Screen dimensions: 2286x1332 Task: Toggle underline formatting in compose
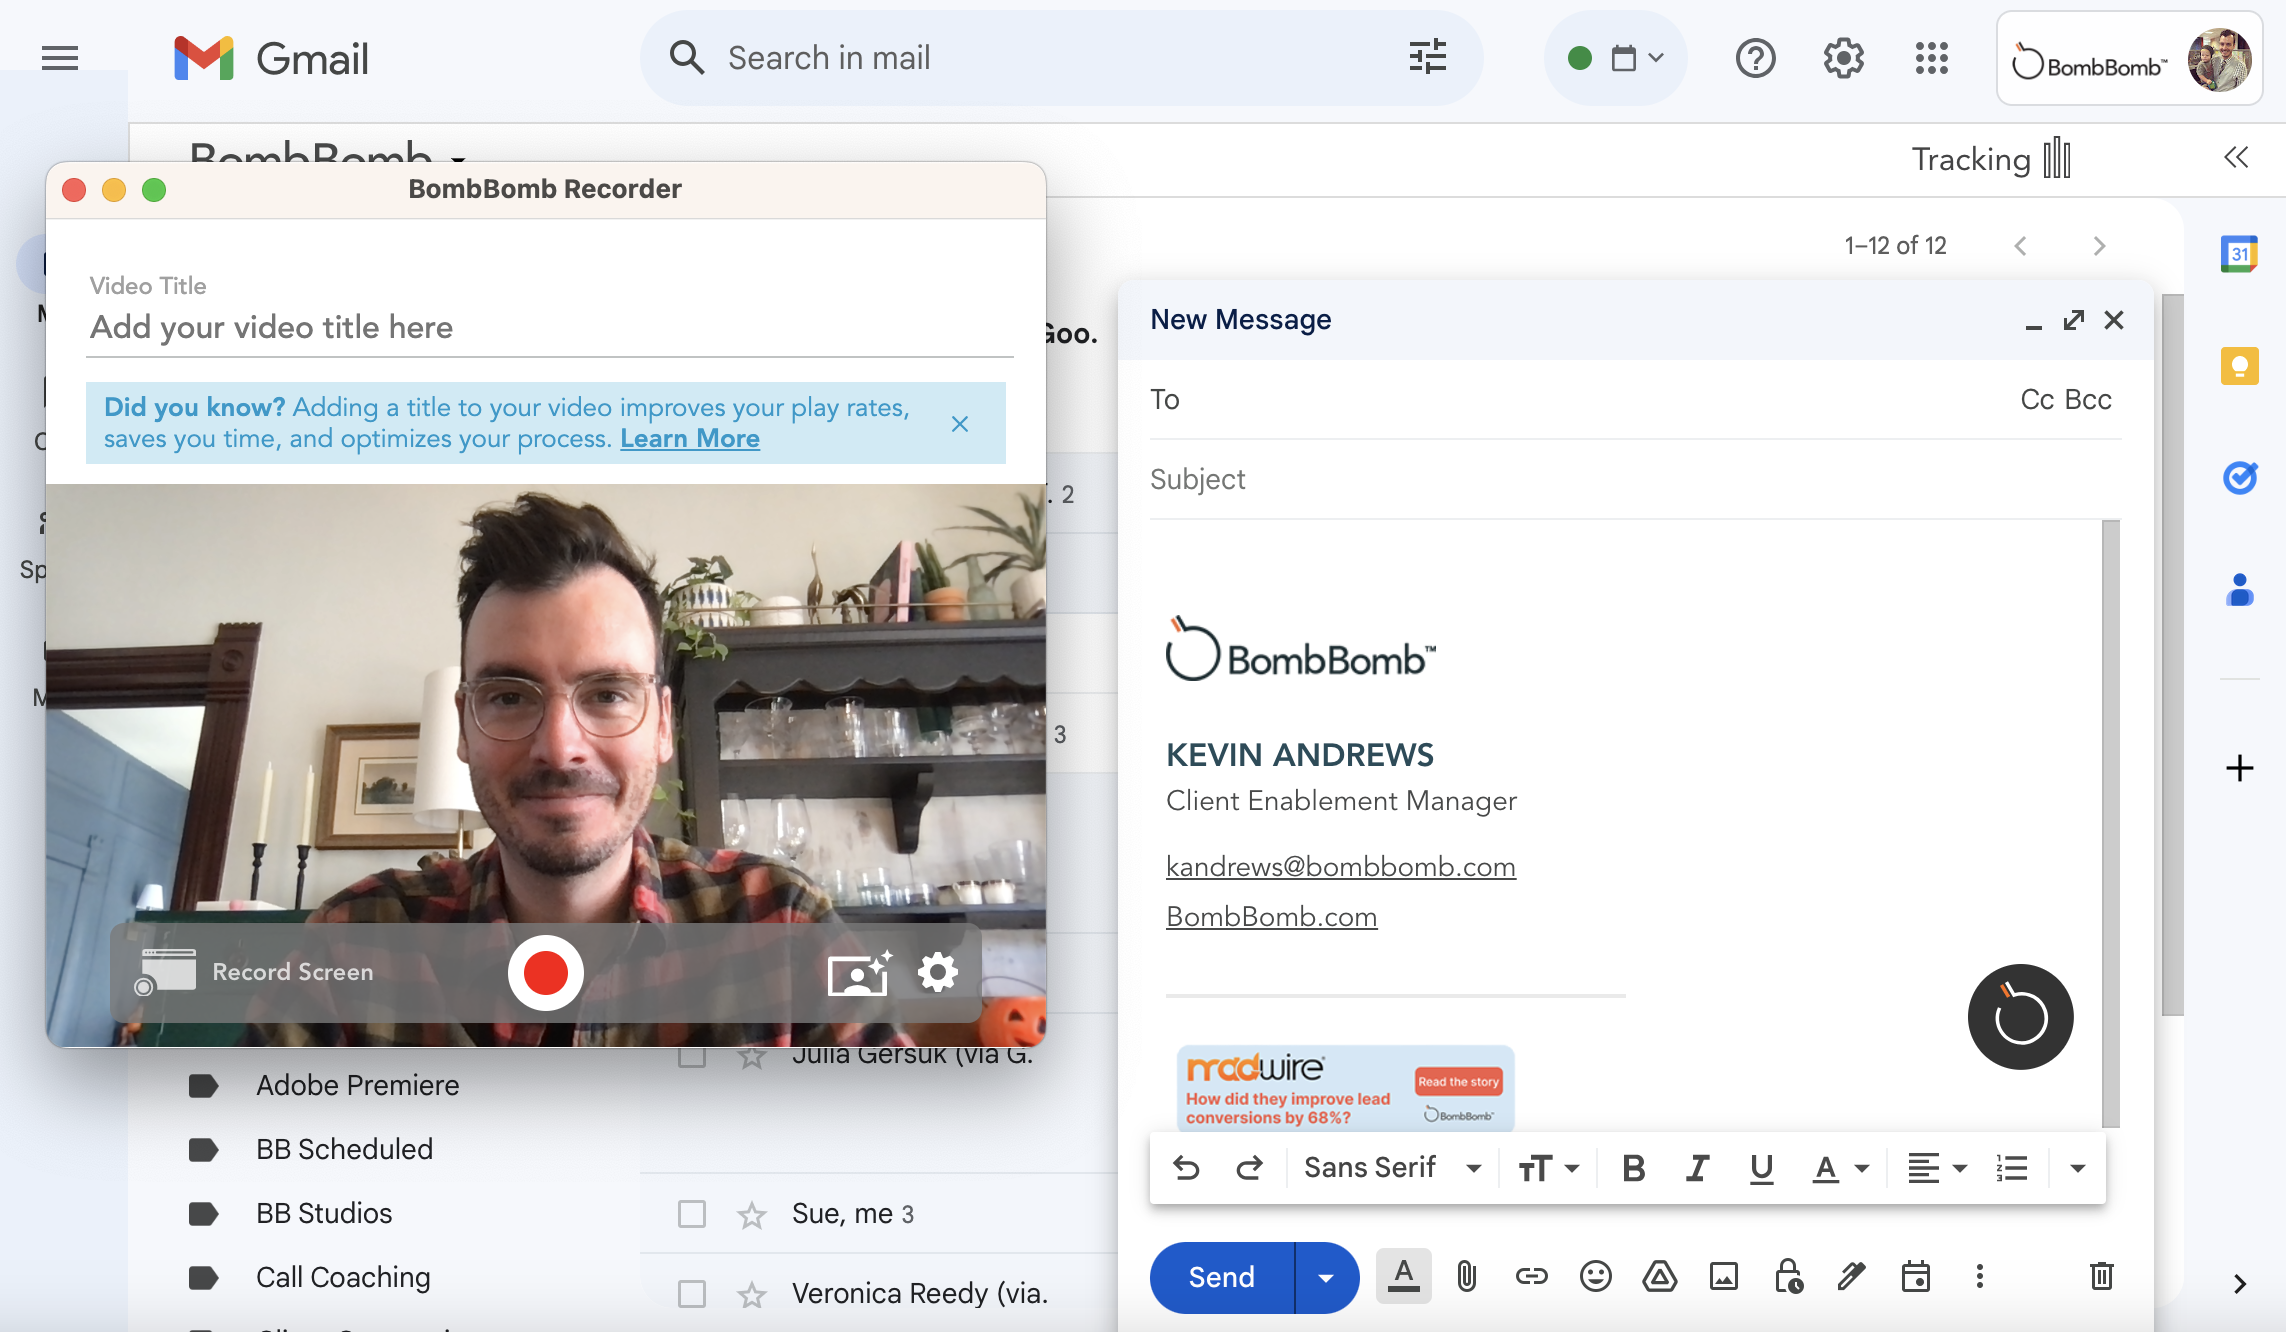(x=1761, y=1168)
